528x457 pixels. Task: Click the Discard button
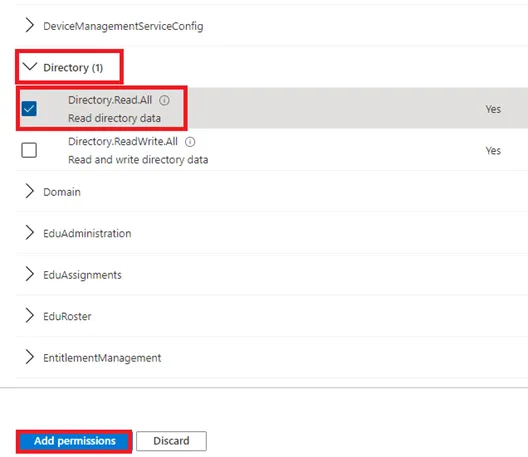pos(171,441)
